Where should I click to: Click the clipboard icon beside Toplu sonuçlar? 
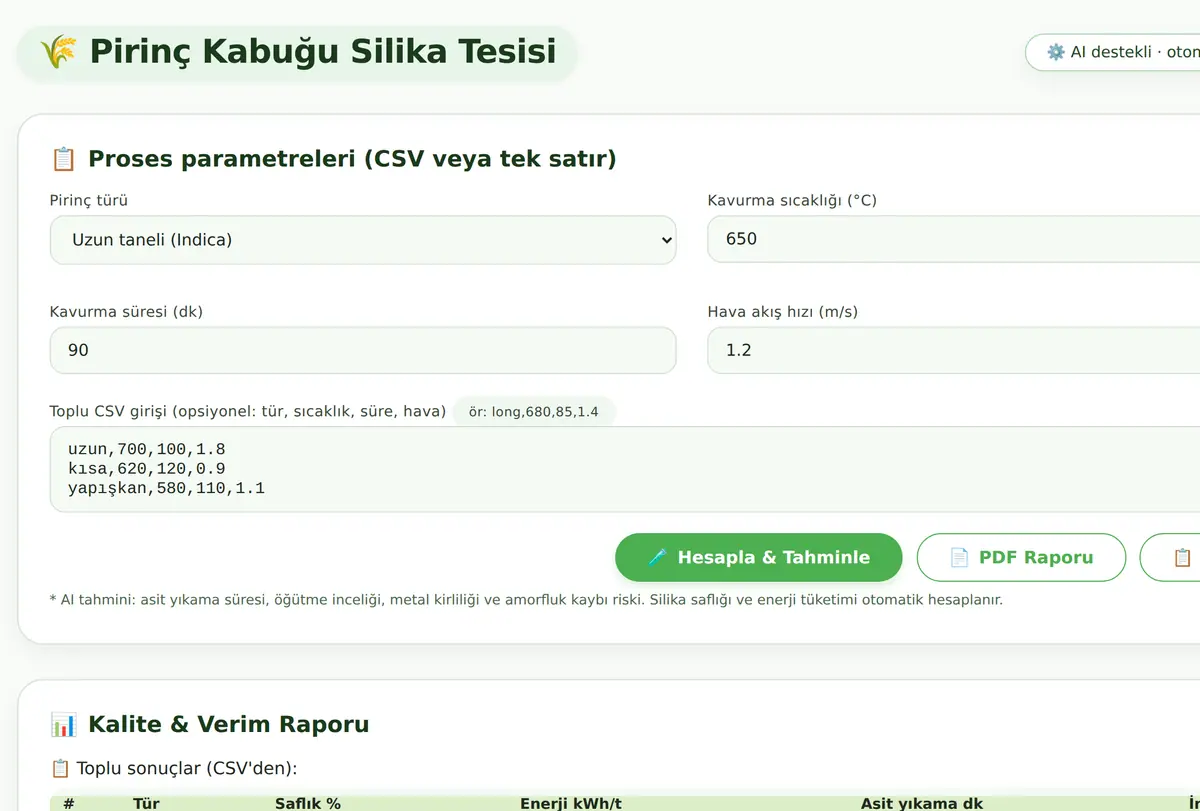tap(60, 769)
